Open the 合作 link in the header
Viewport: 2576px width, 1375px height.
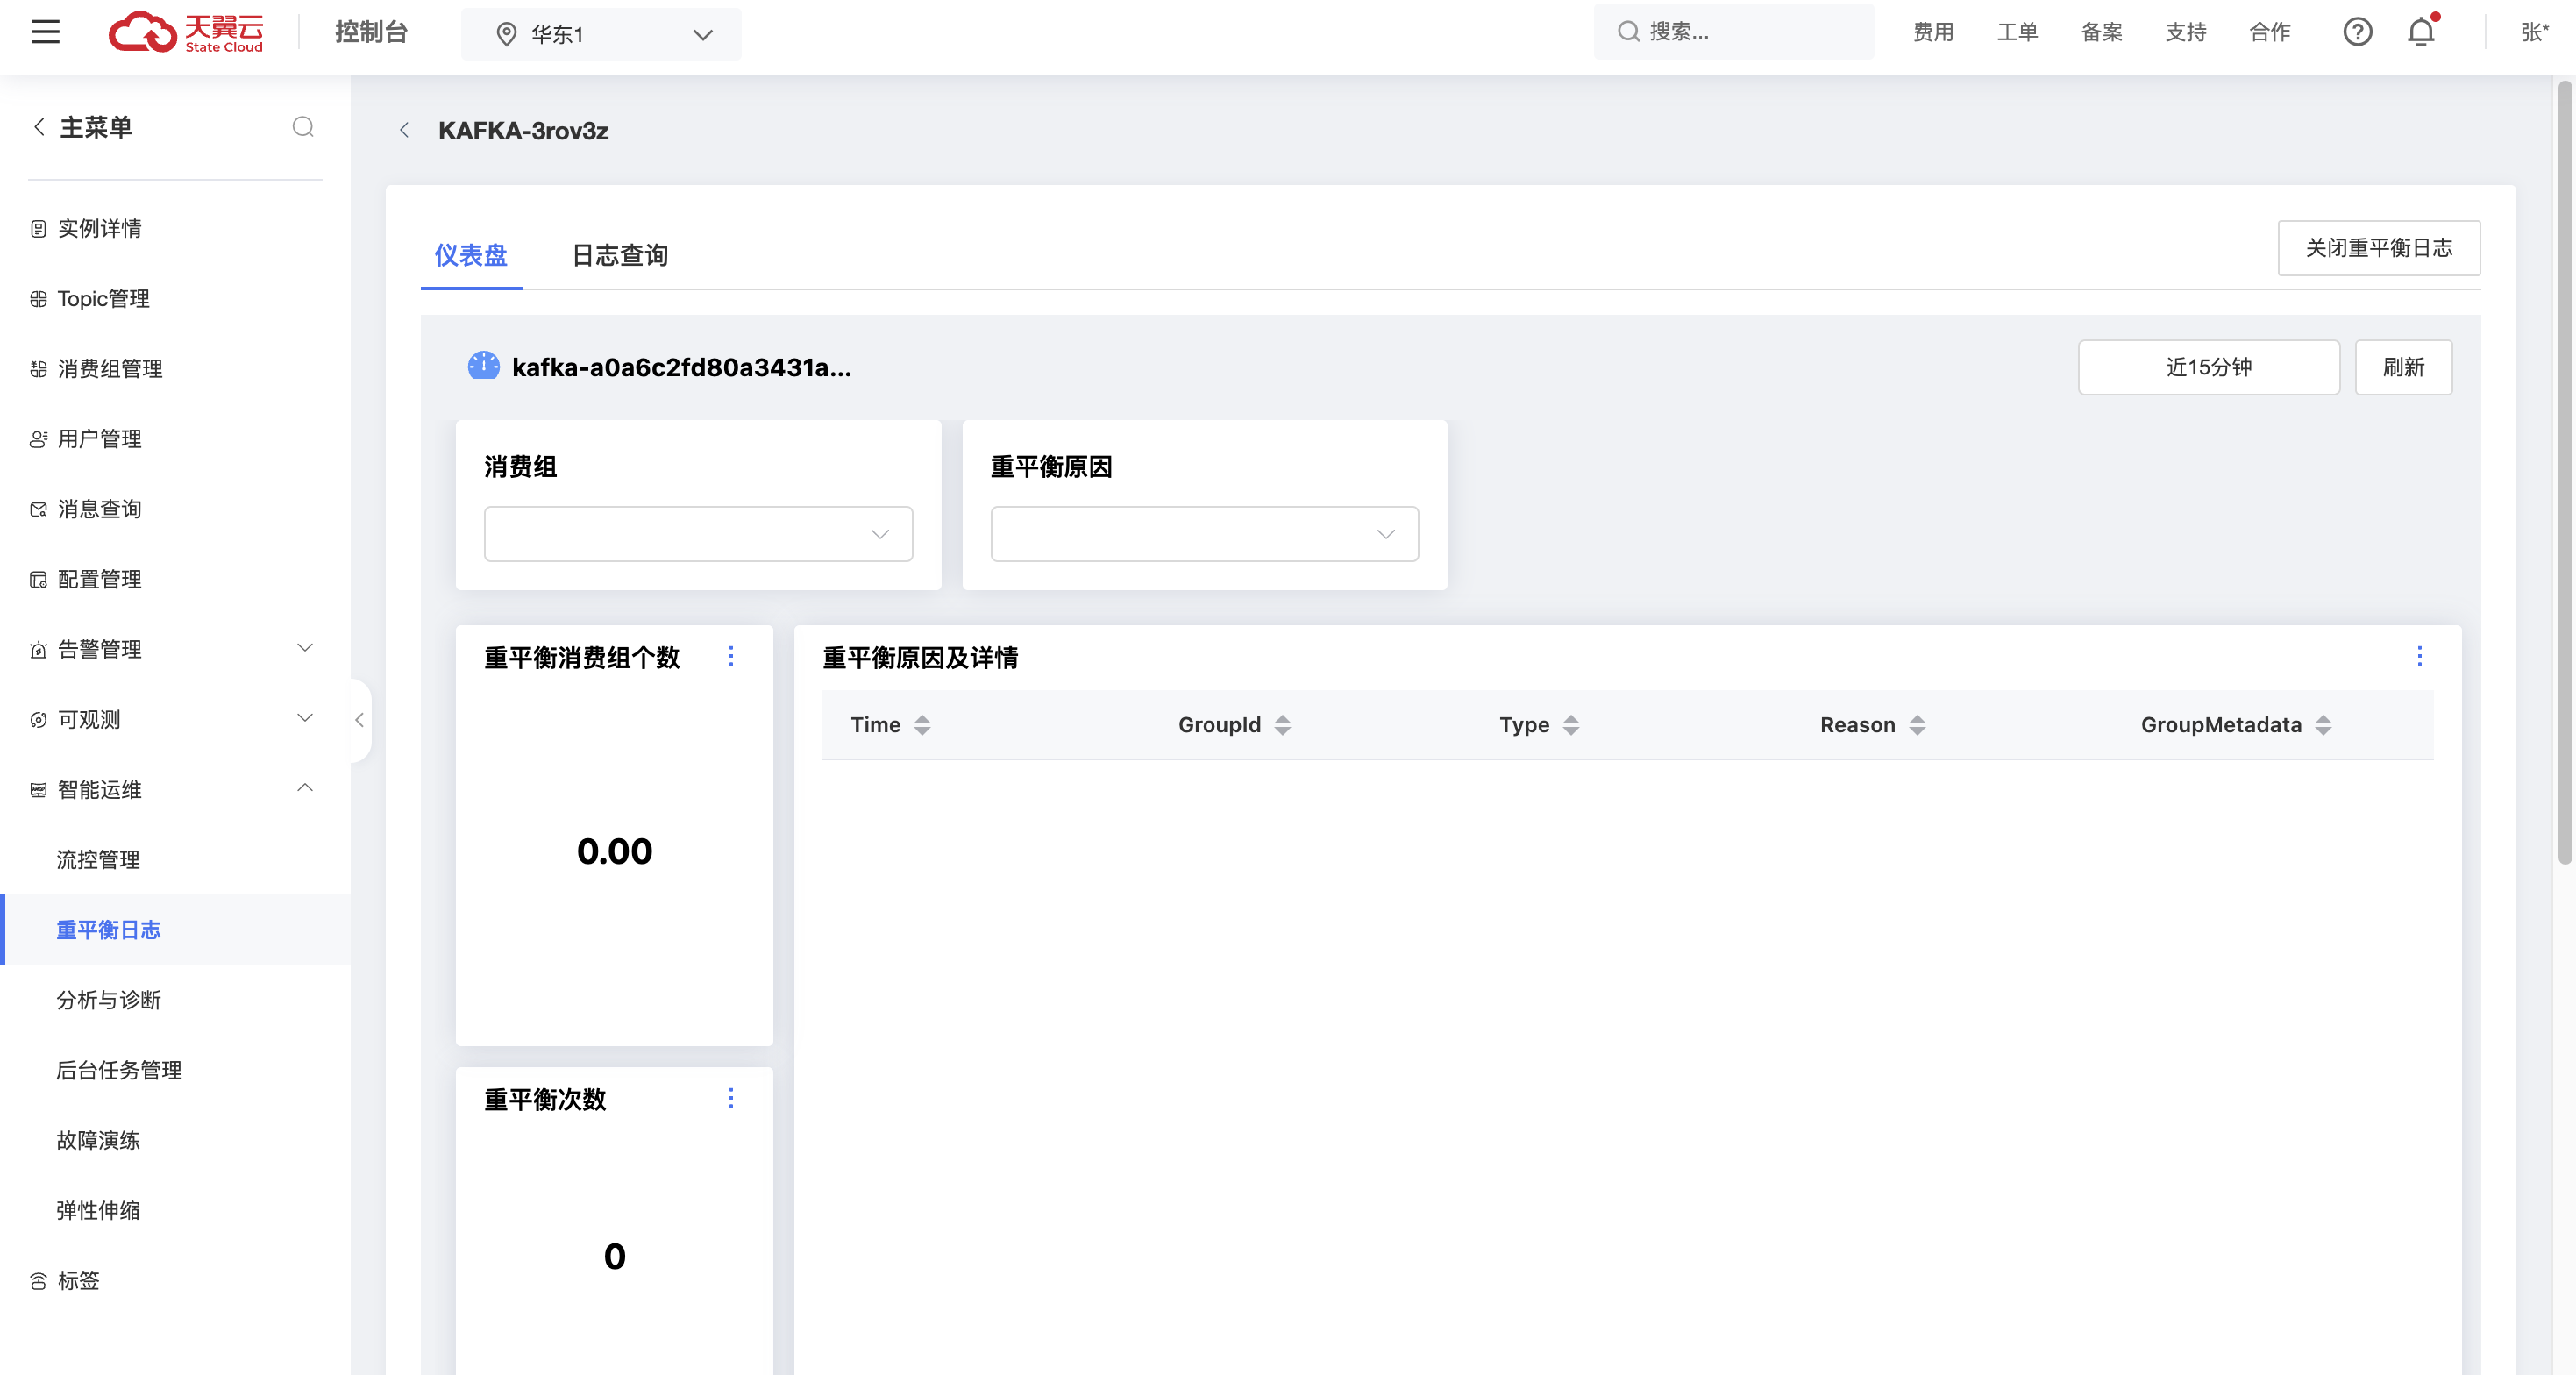coord(2269,32)
